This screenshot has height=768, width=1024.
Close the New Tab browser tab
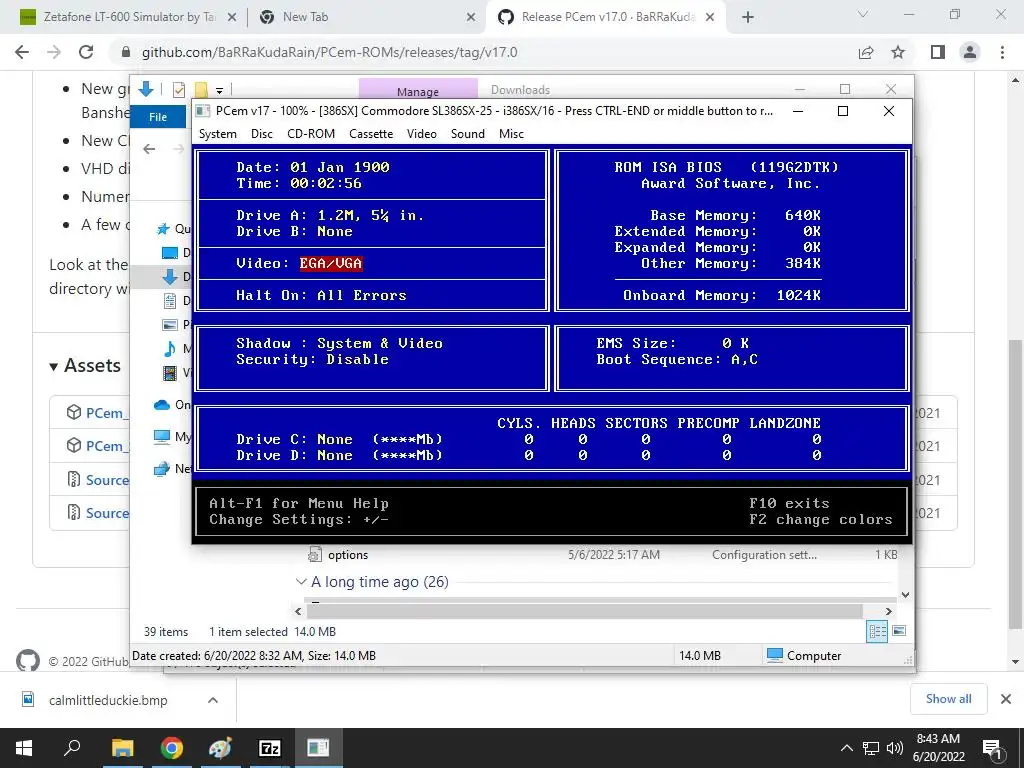pos(471,18)
